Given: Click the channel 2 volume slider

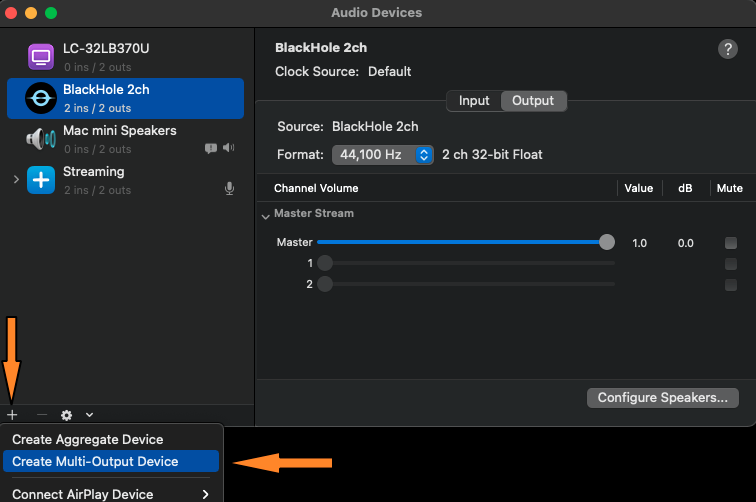Looking at the screenshot, I should (x=466, y=284).
